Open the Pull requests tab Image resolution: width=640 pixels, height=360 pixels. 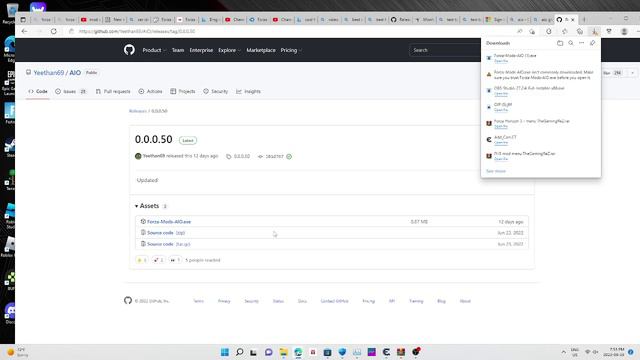click(113, 91)
